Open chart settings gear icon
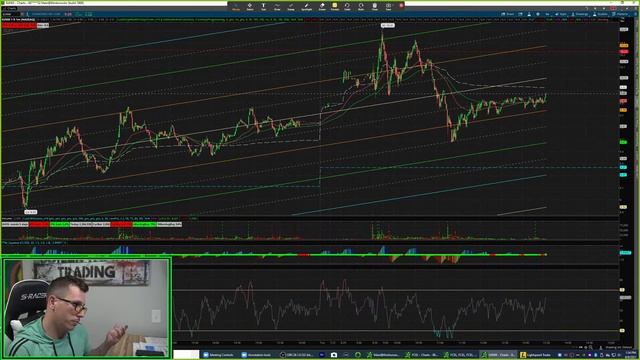Screen dimensions: 640x360 click(x=538, y=14)
